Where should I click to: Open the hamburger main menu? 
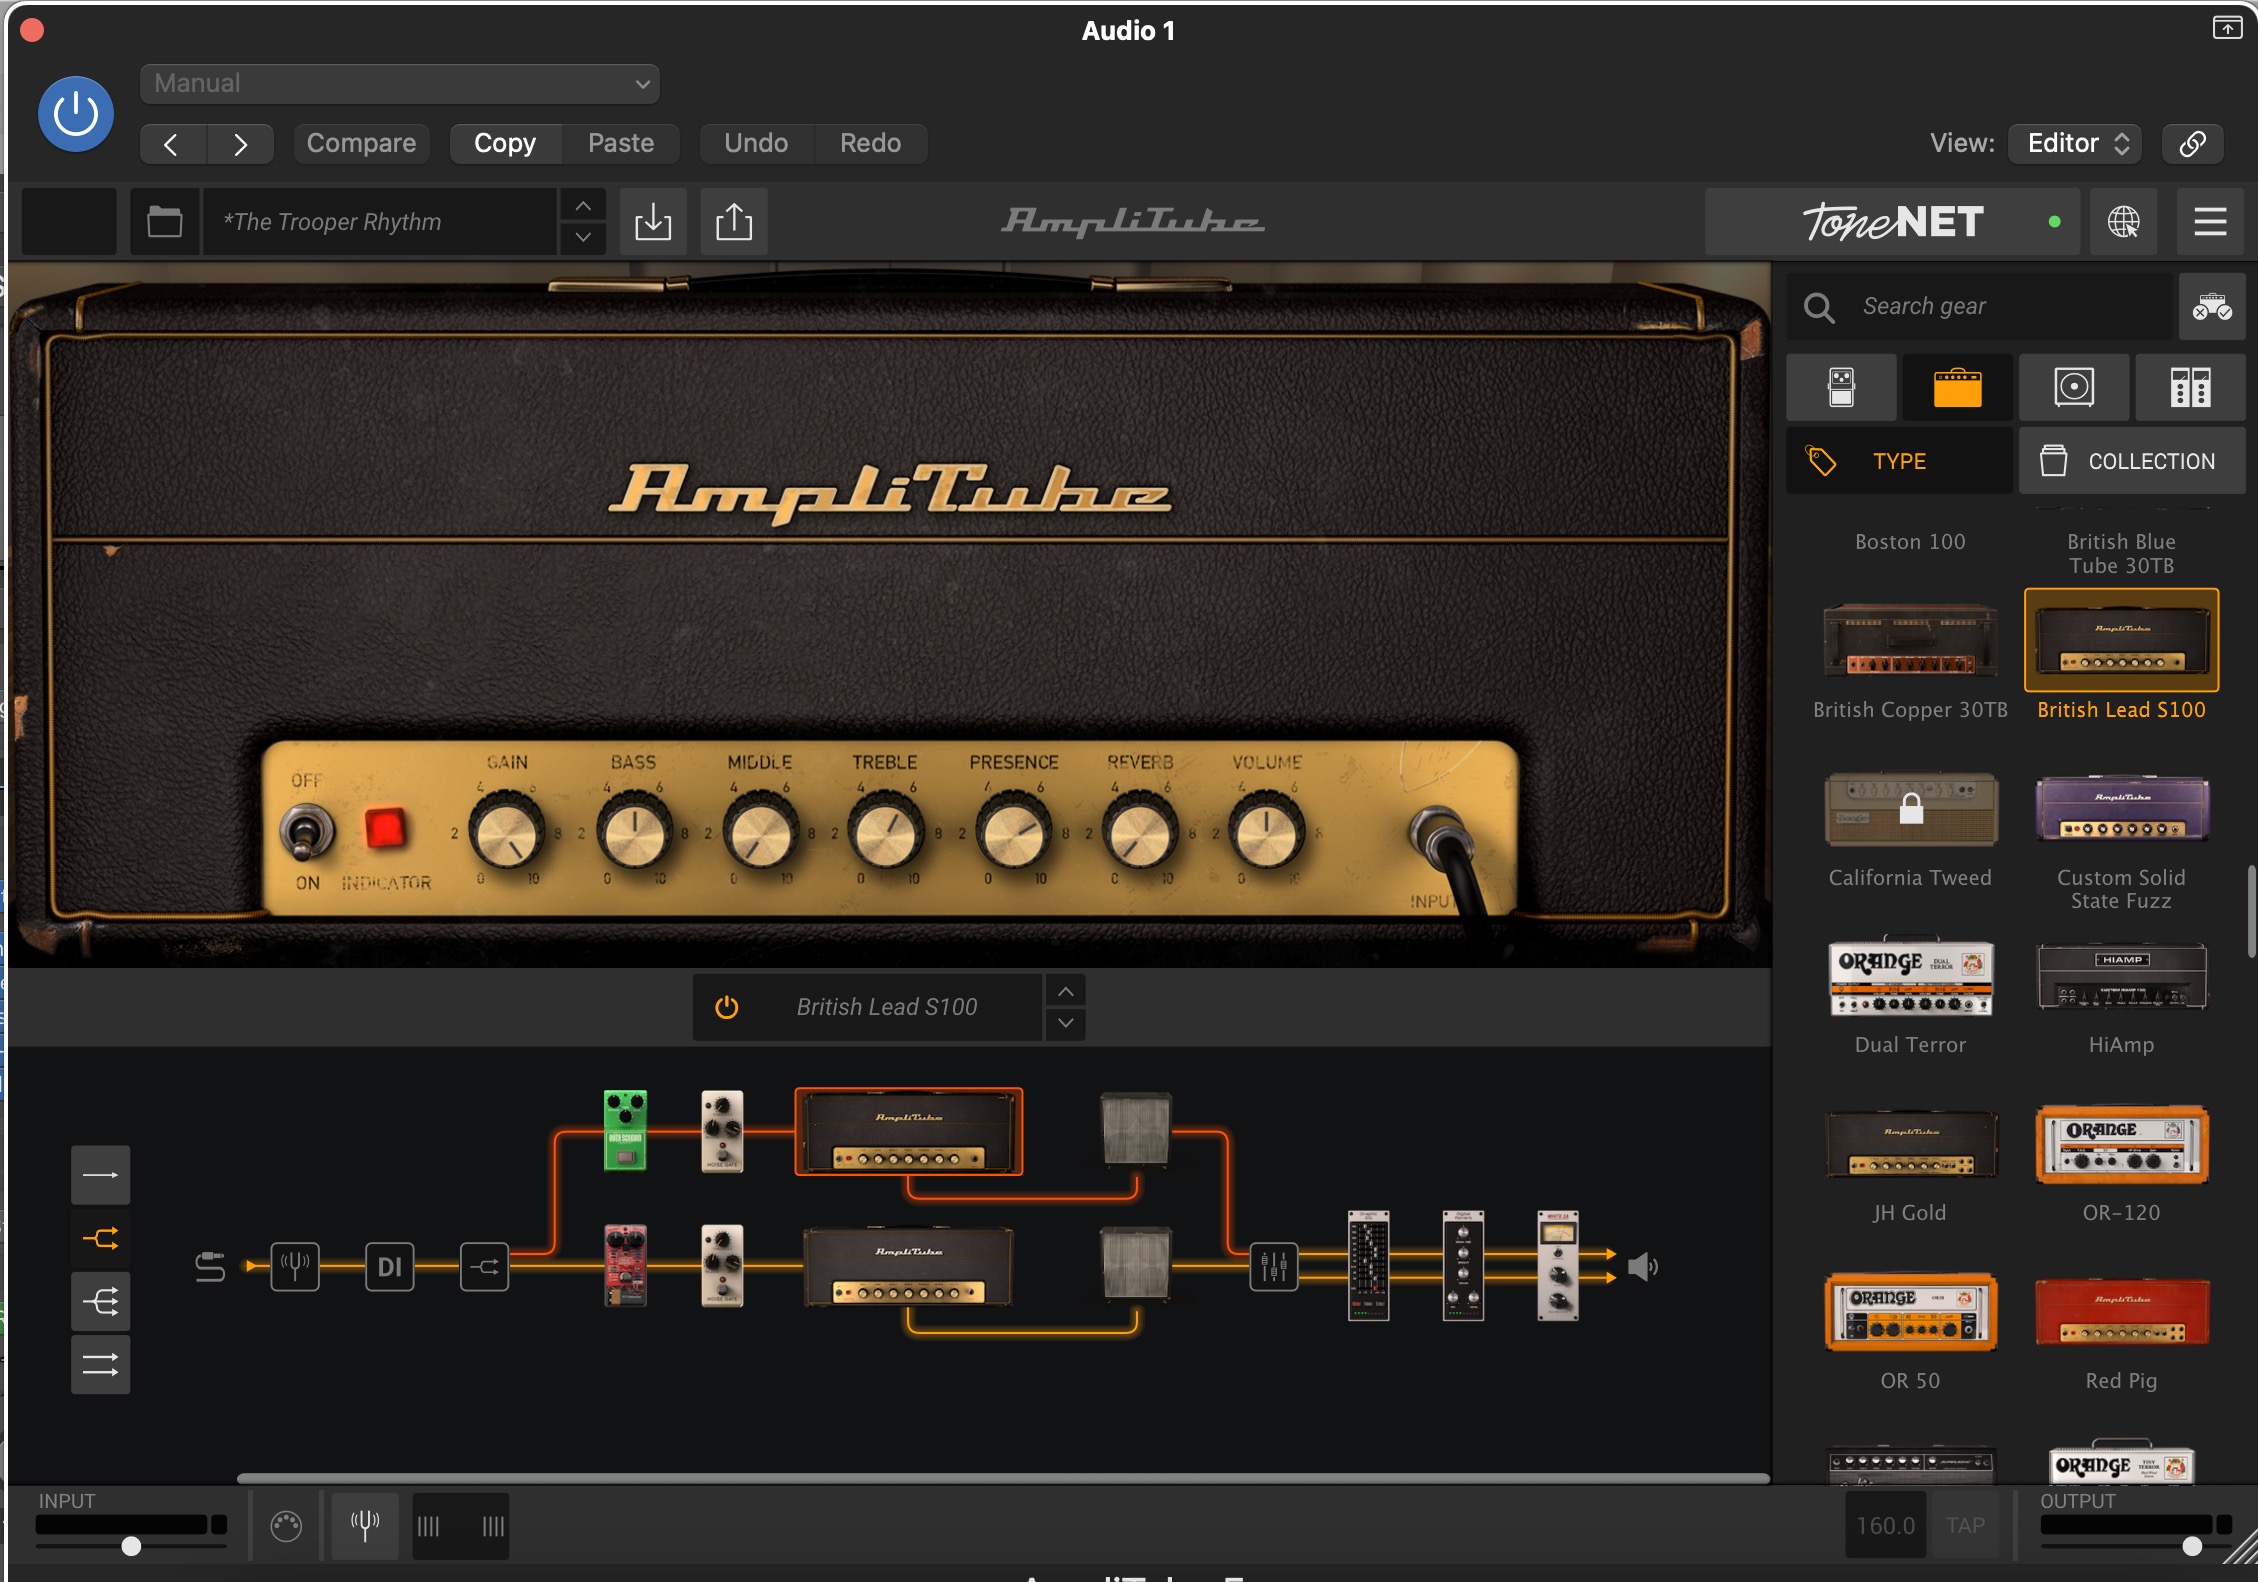[x=2210, y=222]
